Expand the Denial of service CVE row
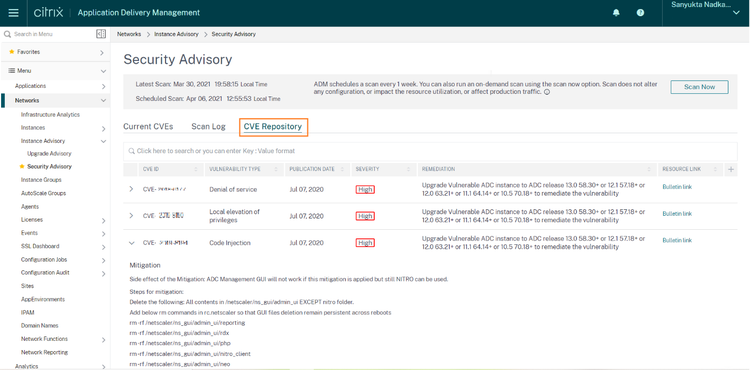 pos(132,189)
